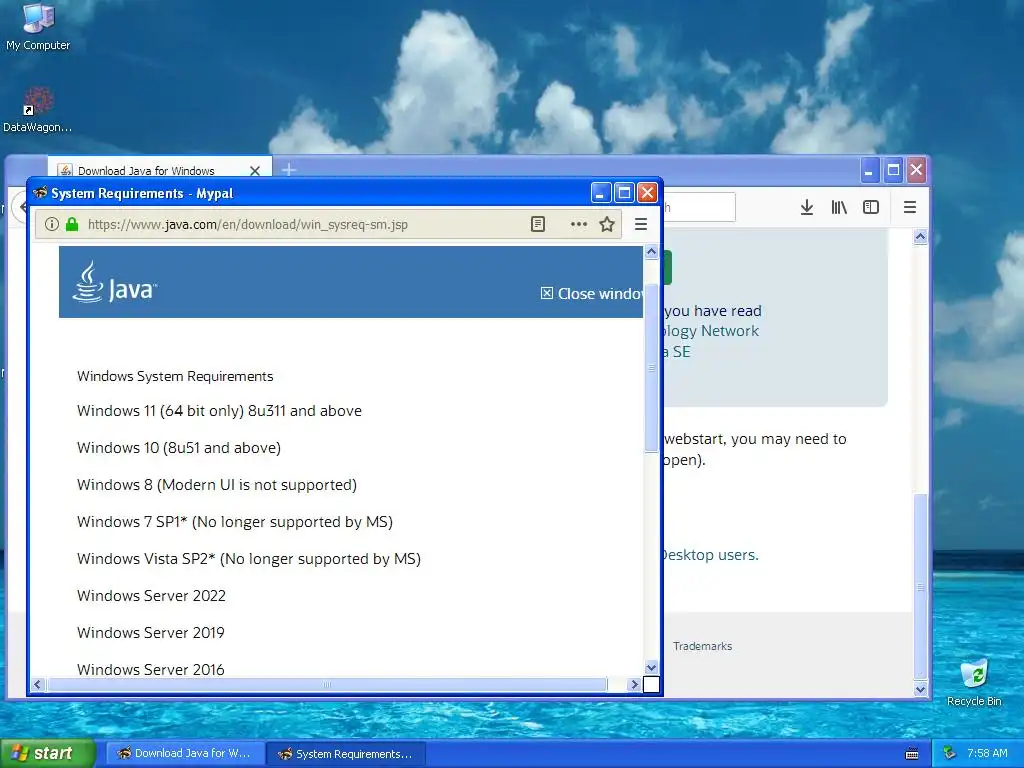Switch to Download Java taskbar button
The width and height of the screenshot is (1024, 768).
pos(185,754)
